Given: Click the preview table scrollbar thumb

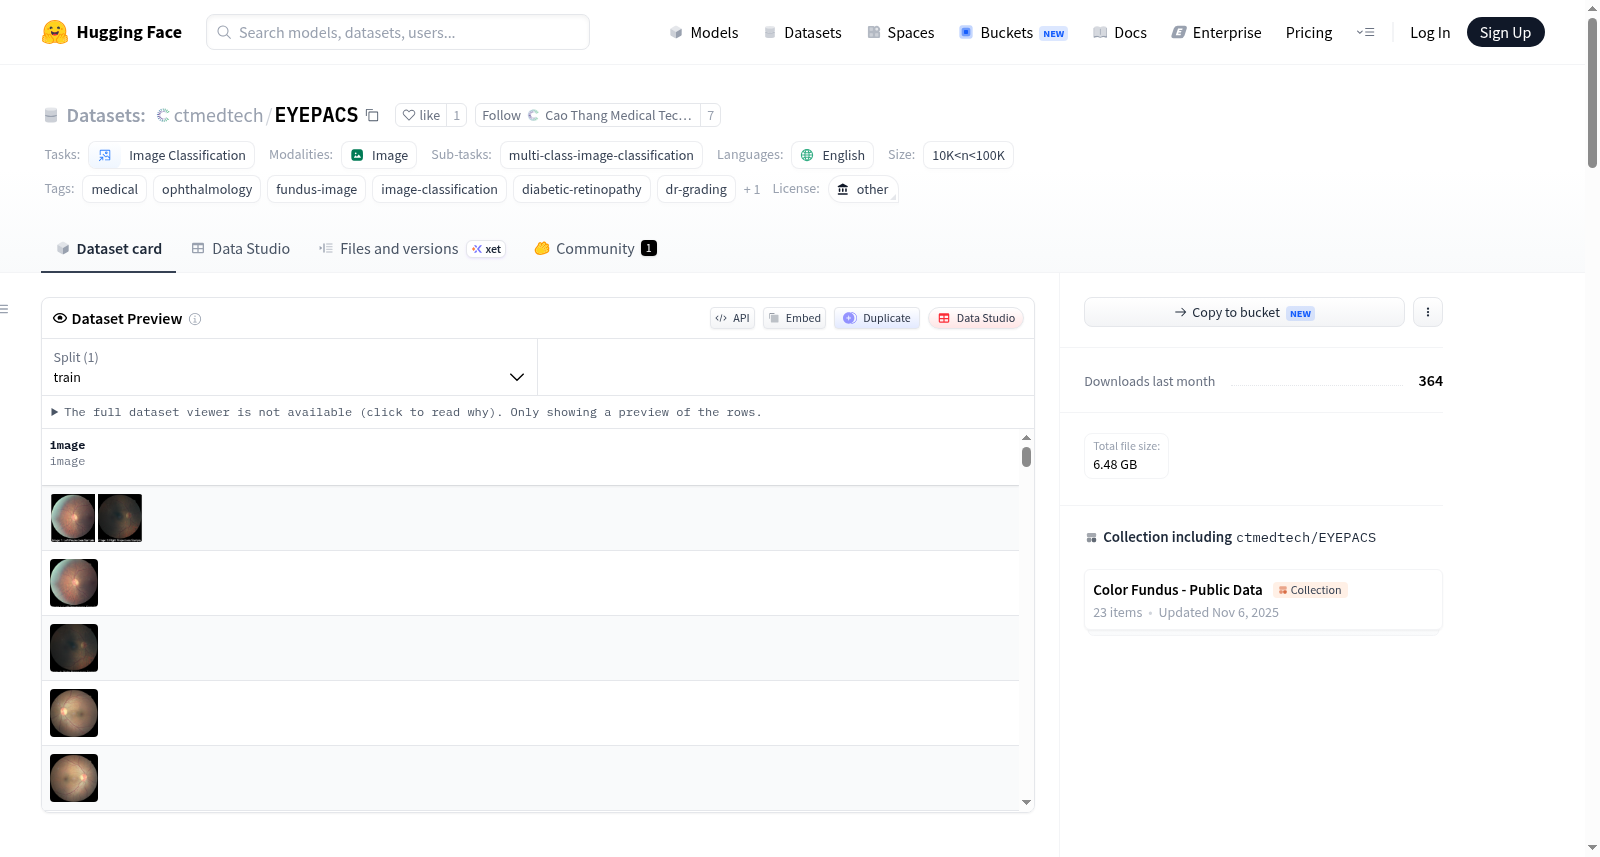Looking at the screenshot, I should (1026, 457).
